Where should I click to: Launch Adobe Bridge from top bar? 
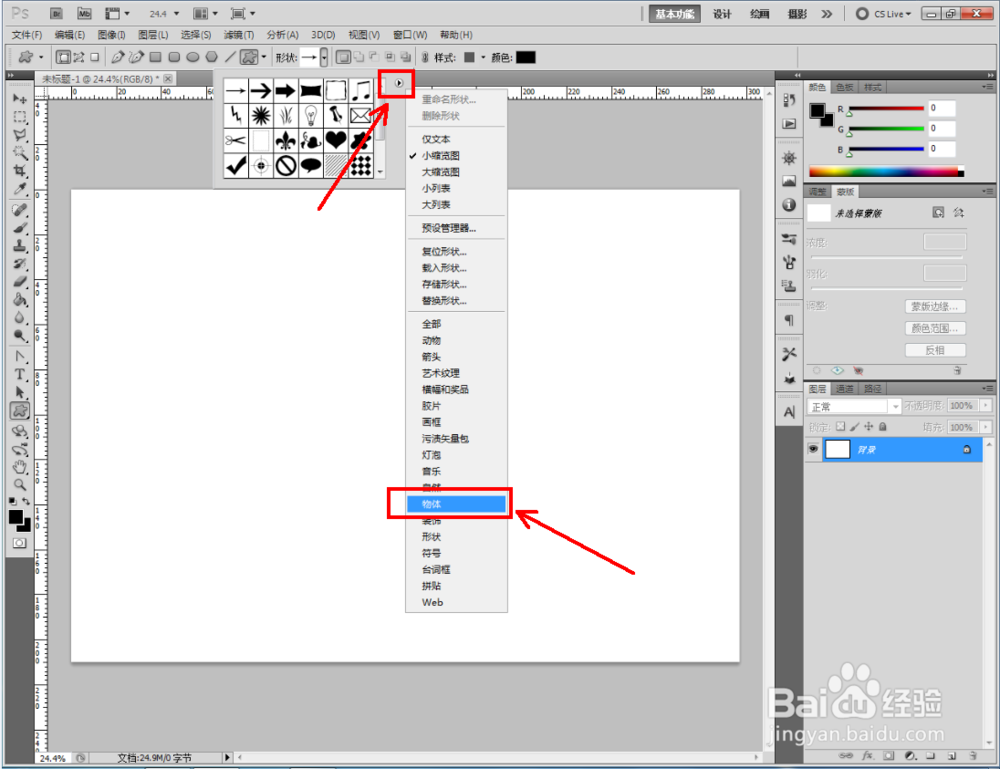pyautogui.click(x=56, y=13)
